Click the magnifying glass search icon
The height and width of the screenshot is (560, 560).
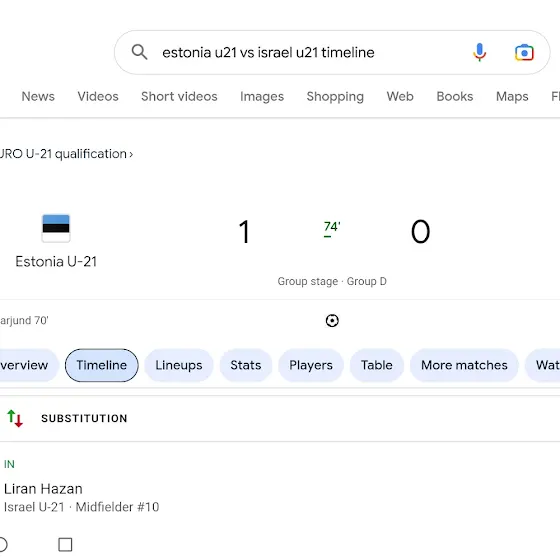point(139,52)
